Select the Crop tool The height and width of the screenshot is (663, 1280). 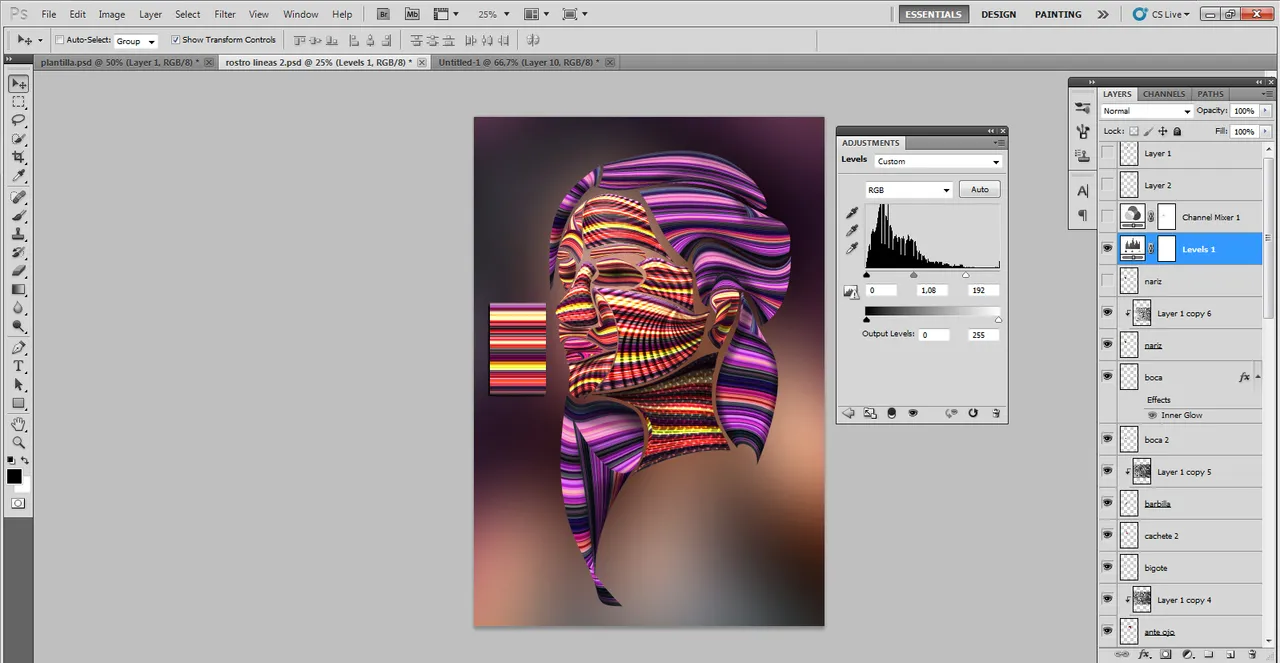(18, 157)
